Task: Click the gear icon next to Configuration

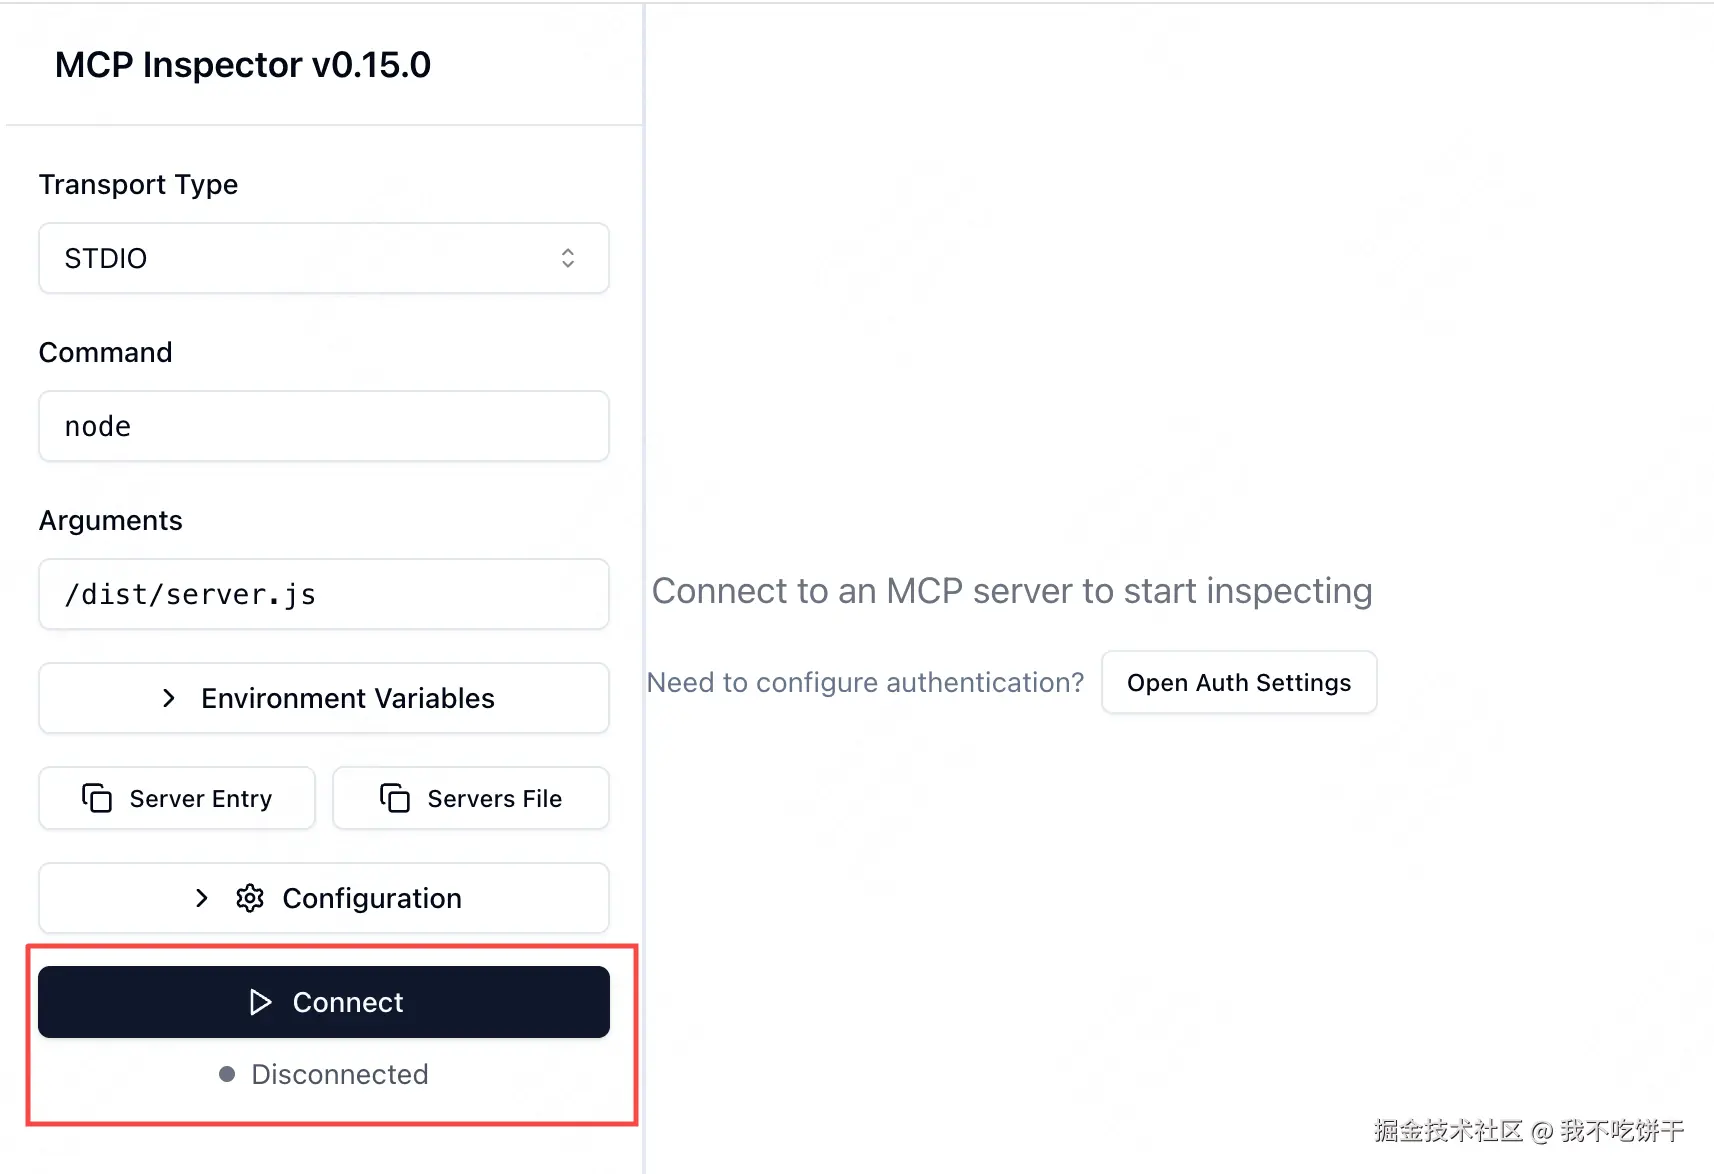Action: pos(250,898)
